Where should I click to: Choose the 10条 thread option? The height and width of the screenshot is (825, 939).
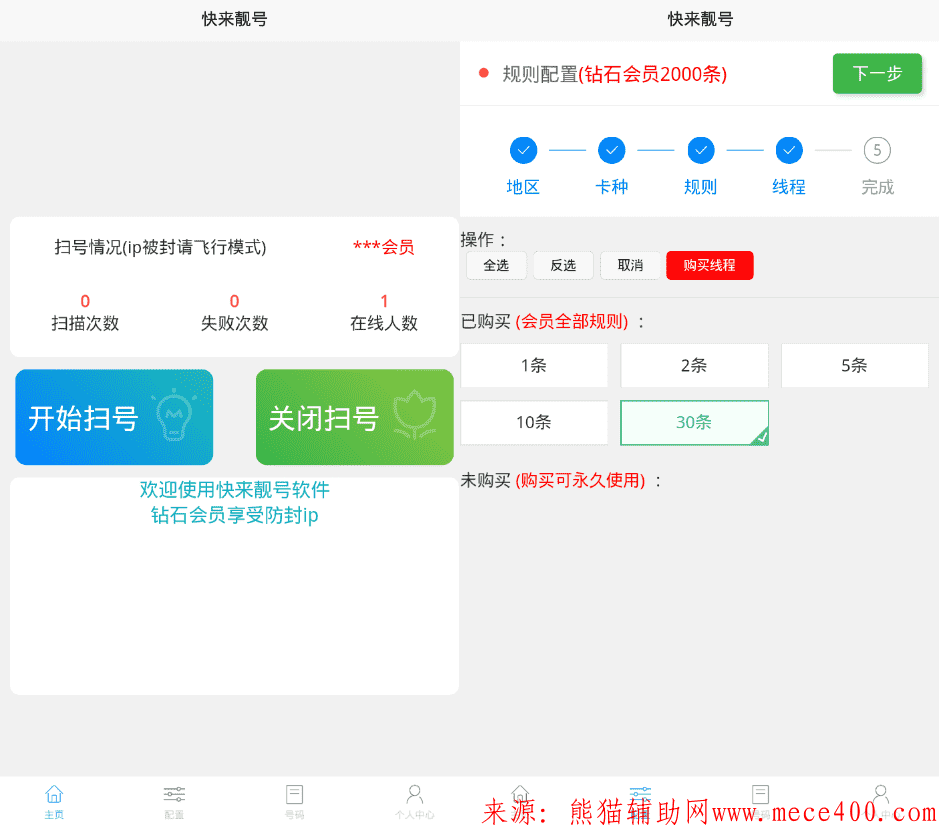[x=534, y=422]
